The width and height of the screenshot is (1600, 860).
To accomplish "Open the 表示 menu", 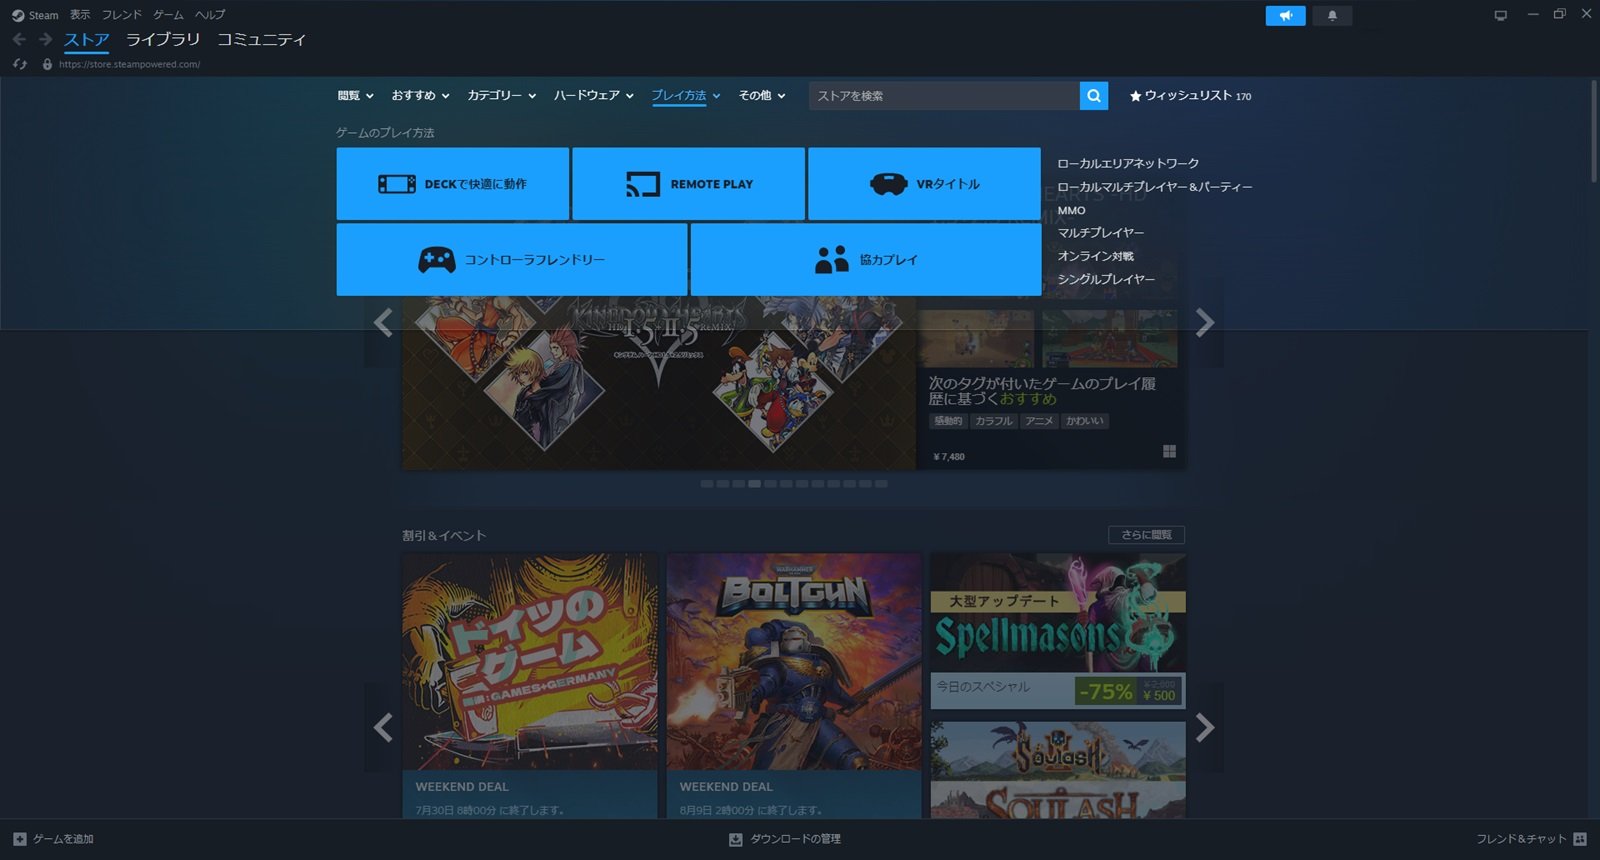I will (x=80, y=15).
